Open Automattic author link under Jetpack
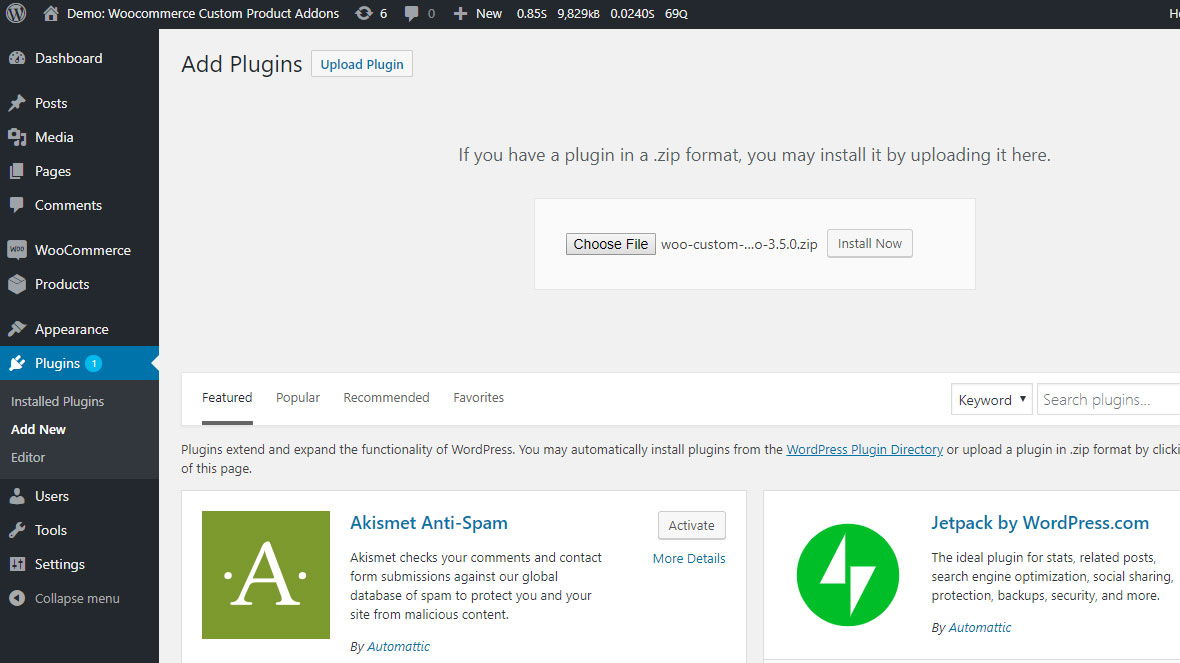This screenshot has height=663, width=1180. tap(980, 627)
